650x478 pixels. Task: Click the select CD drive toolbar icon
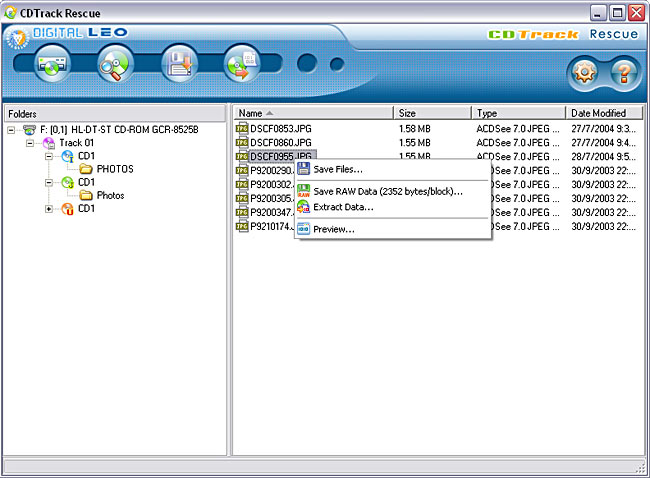52,64
